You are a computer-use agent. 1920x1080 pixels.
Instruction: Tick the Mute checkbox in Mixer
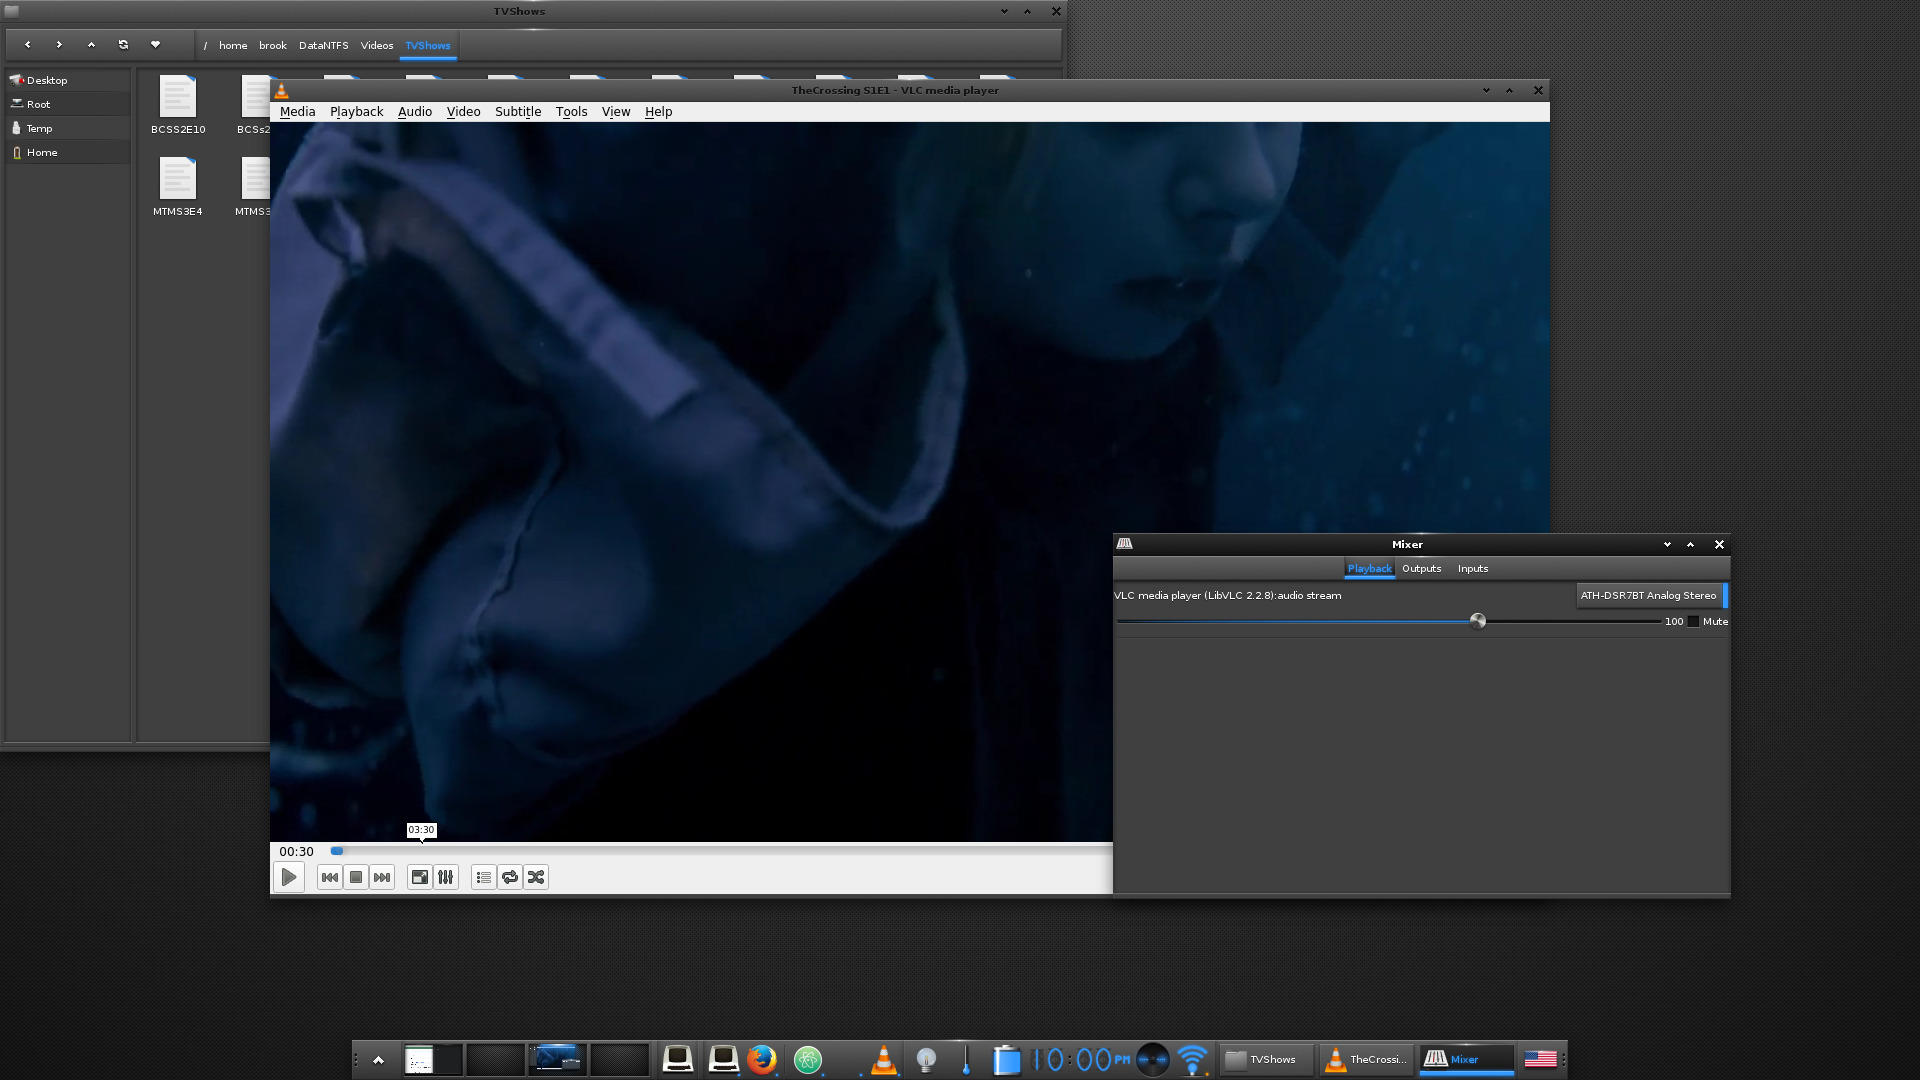pos(1693,621)
